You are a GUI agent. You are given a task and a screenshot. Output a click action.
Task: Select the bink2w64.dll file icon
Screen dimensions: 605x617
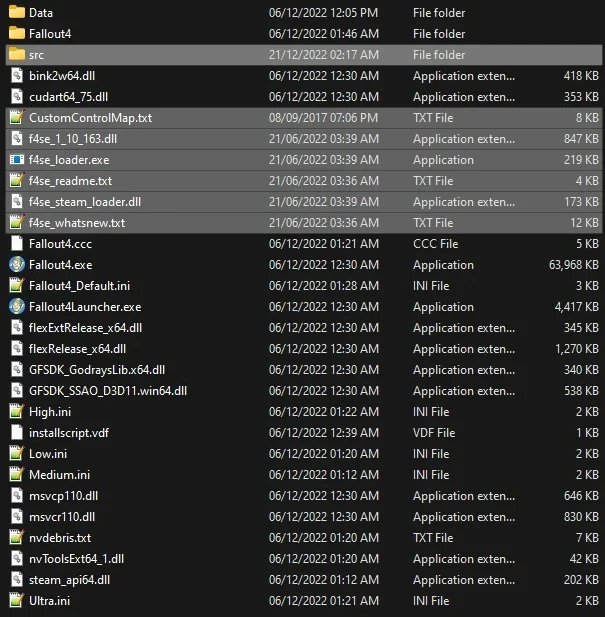click(16, 76)
